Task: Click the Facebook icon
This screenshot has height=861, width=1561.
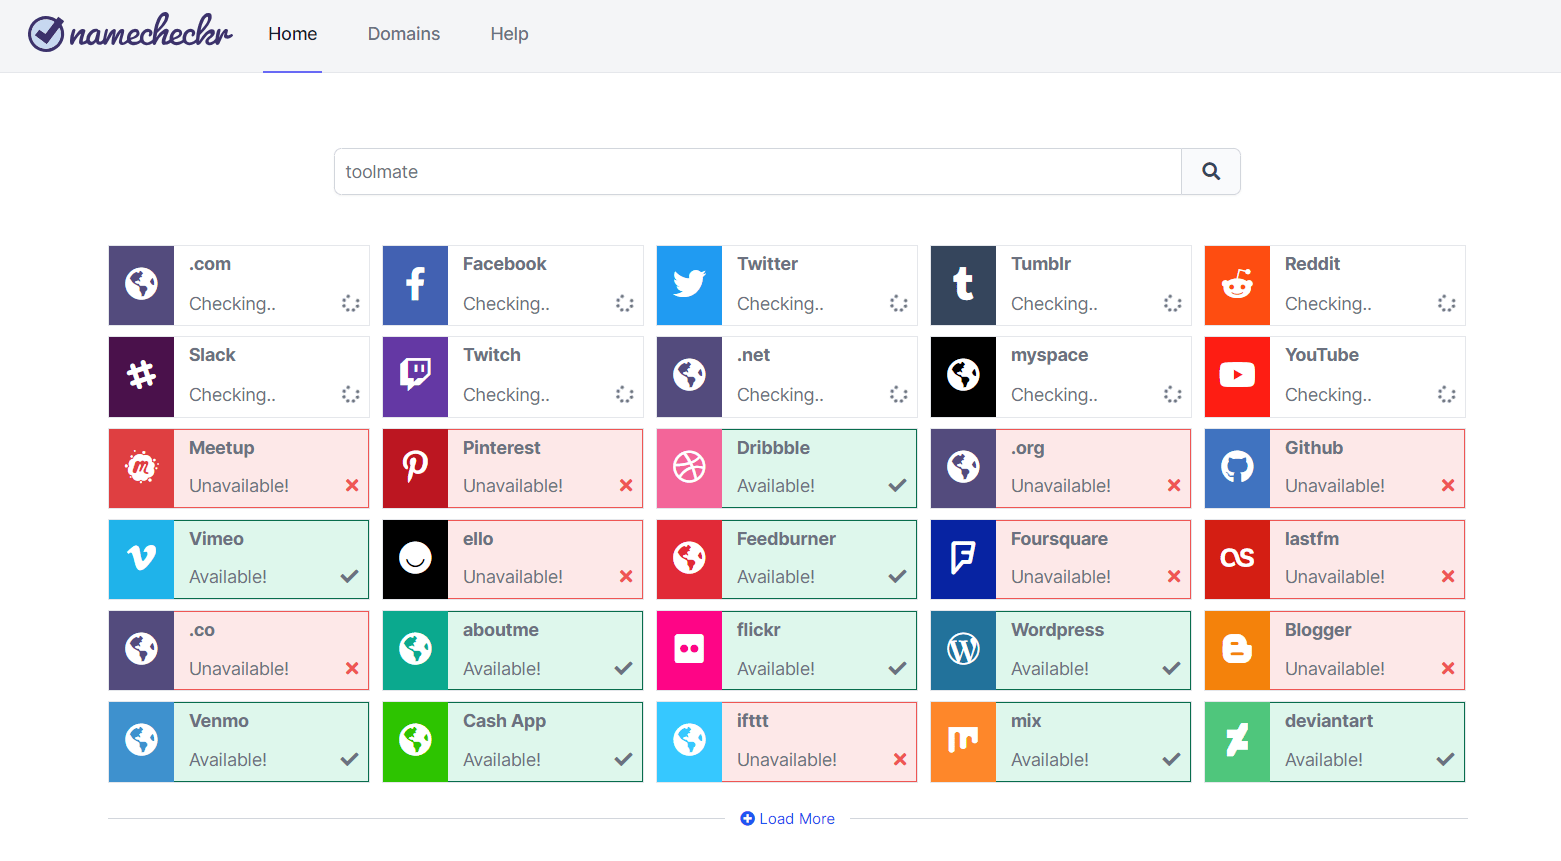Action: point(414,285)
